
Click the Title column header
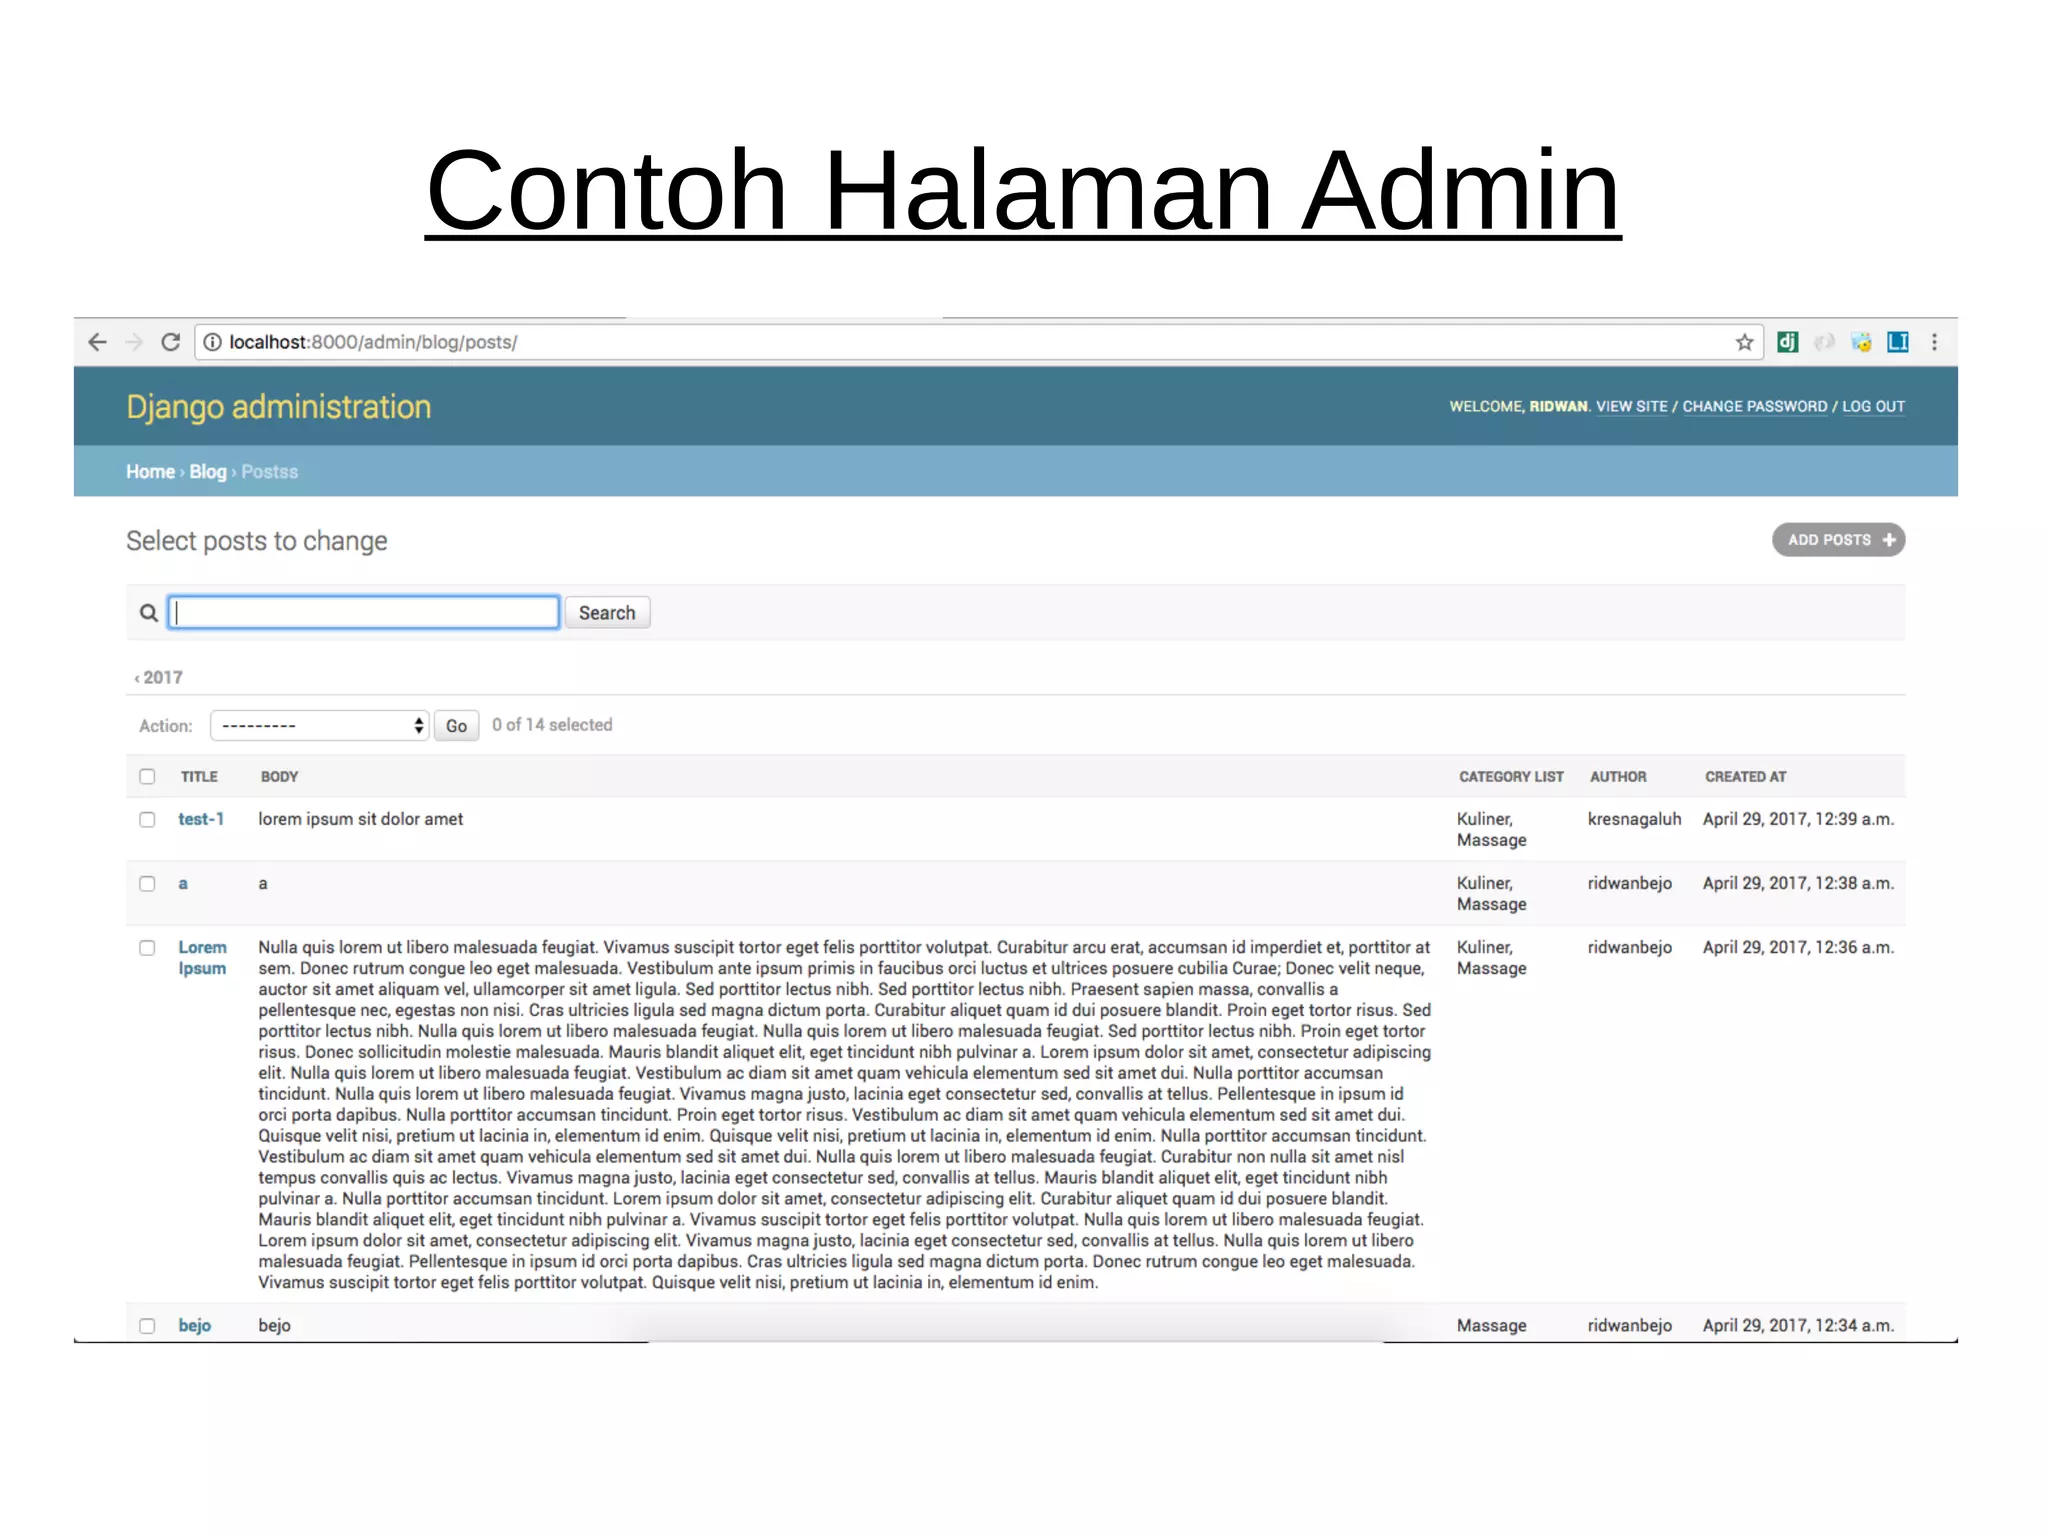pos(199,776)
